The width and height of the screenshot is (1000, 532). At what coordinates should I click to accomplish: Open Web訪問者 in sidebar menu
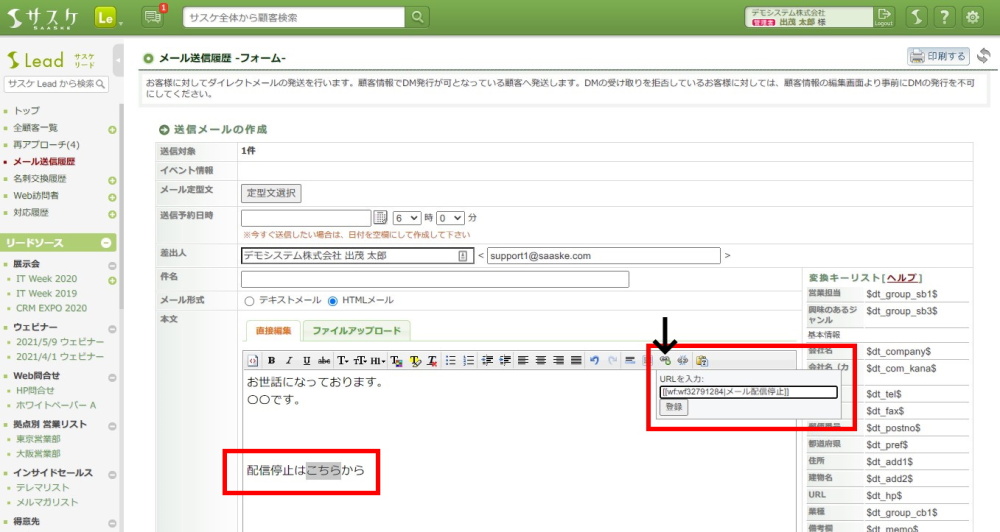(36, 195)
